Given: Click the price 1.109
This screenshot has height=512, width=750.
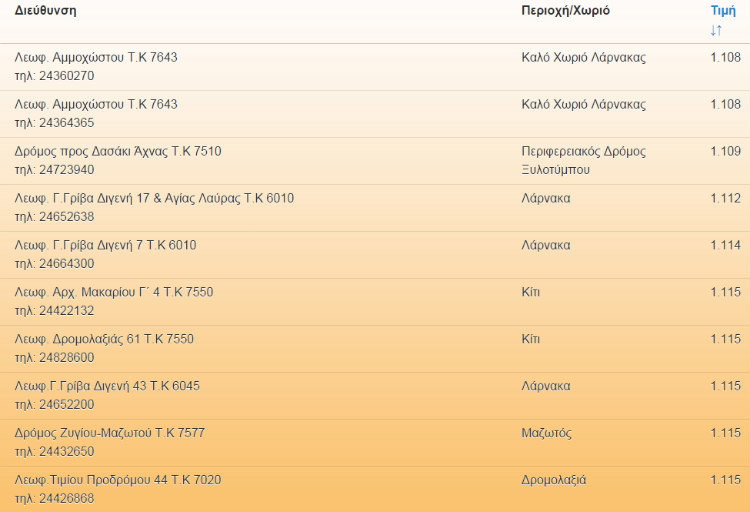Looking at the screenshot, I should pos(726,151).
